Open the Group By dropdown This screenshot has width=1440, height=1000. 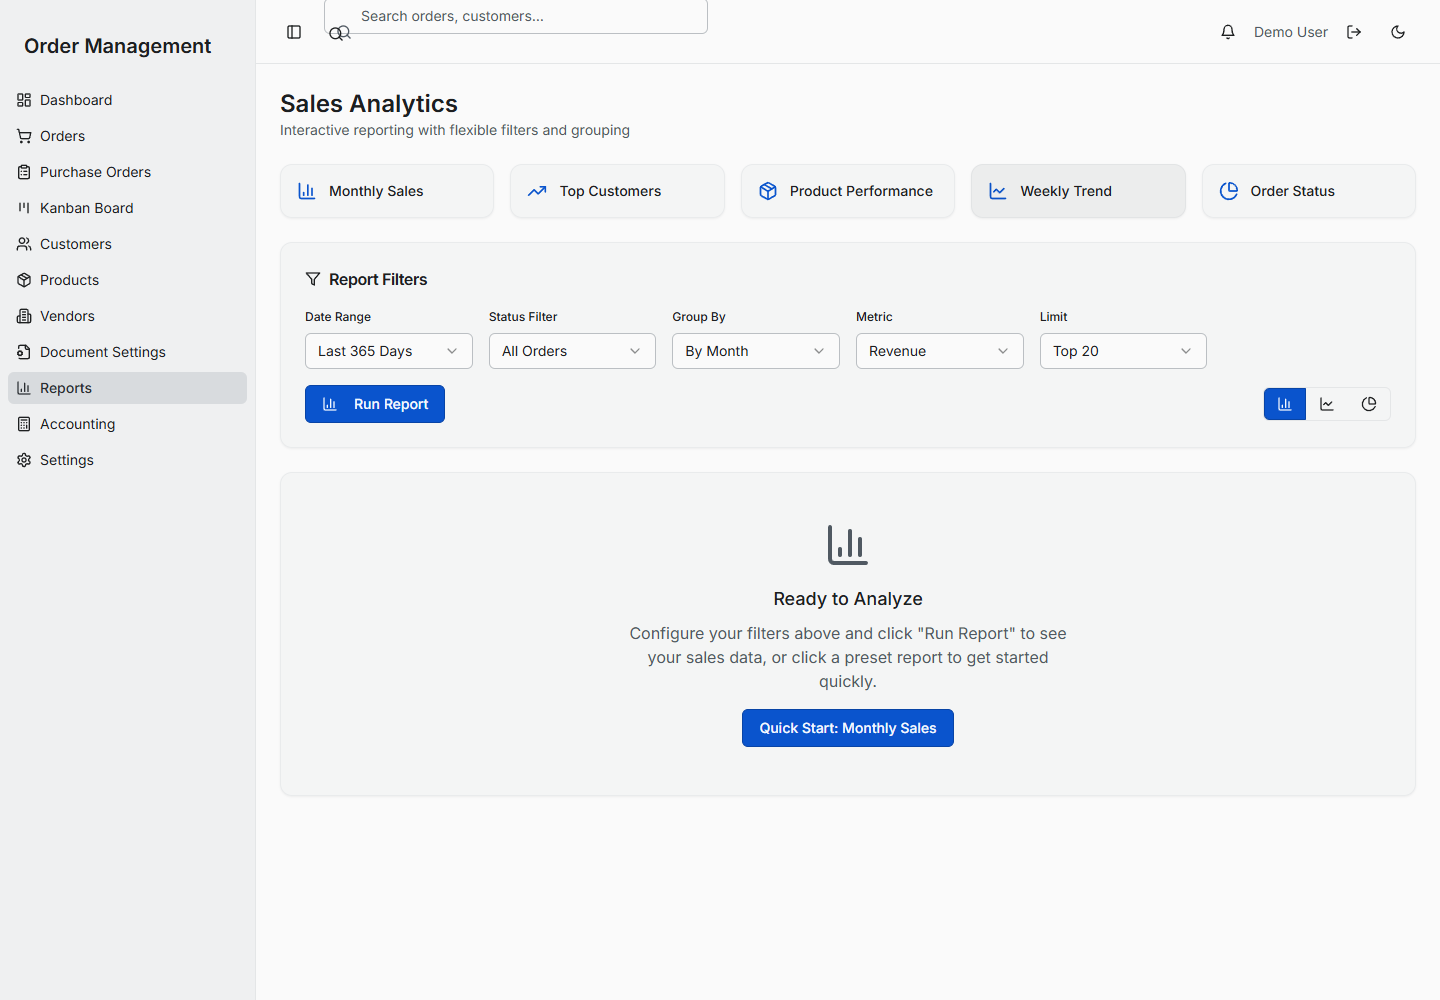(756, 351)
